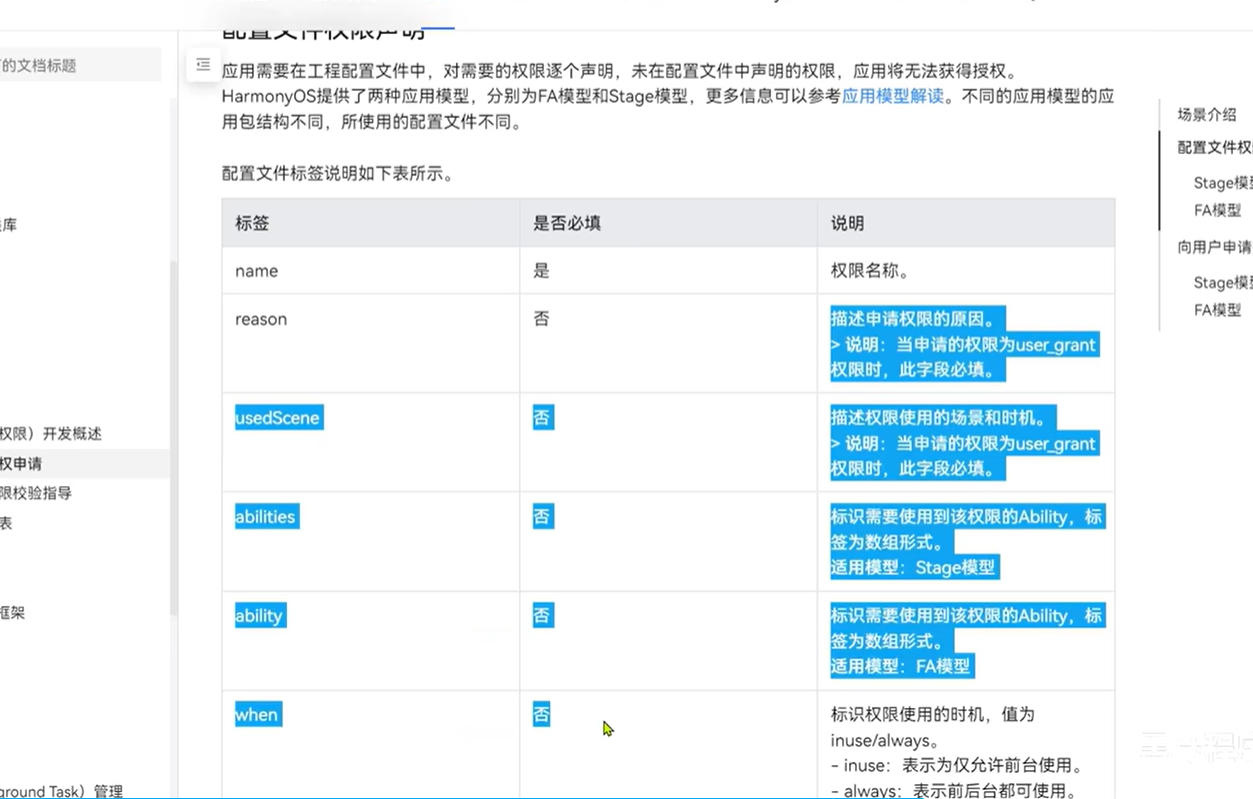Go to Stage模型 under 配置文件权限声明 outline
This screenshot has width=1253, height=799.
tap(1222, 183)
